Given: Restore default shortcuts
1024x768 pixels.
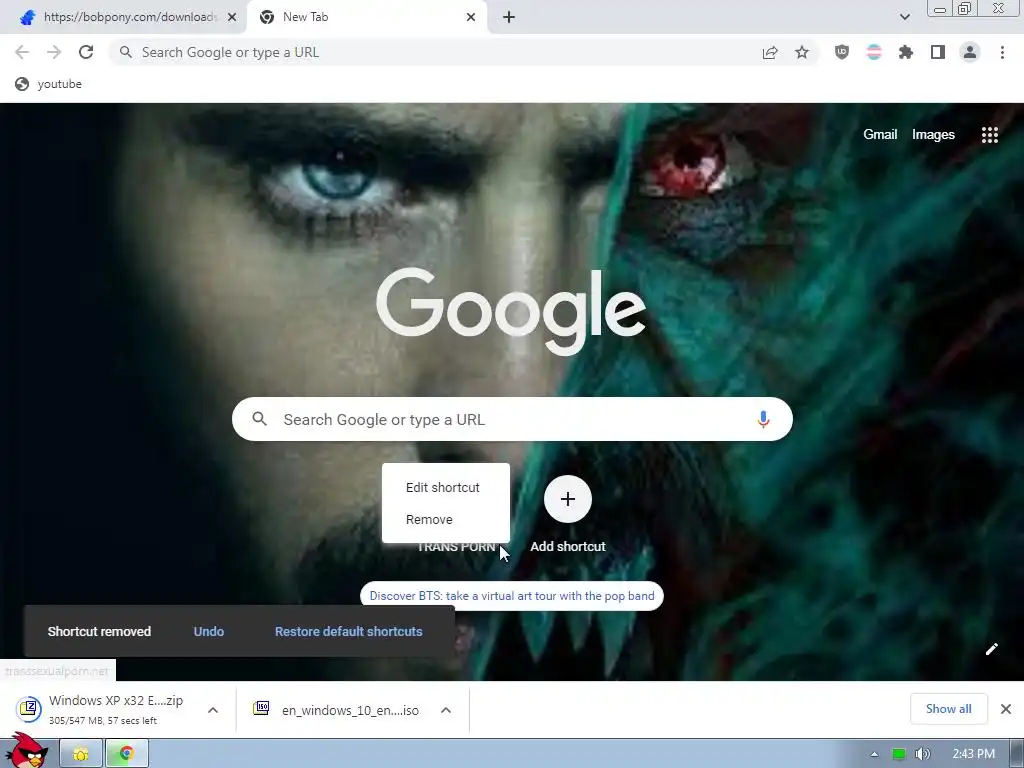Looking at the screenshot, I should point(348,632).
